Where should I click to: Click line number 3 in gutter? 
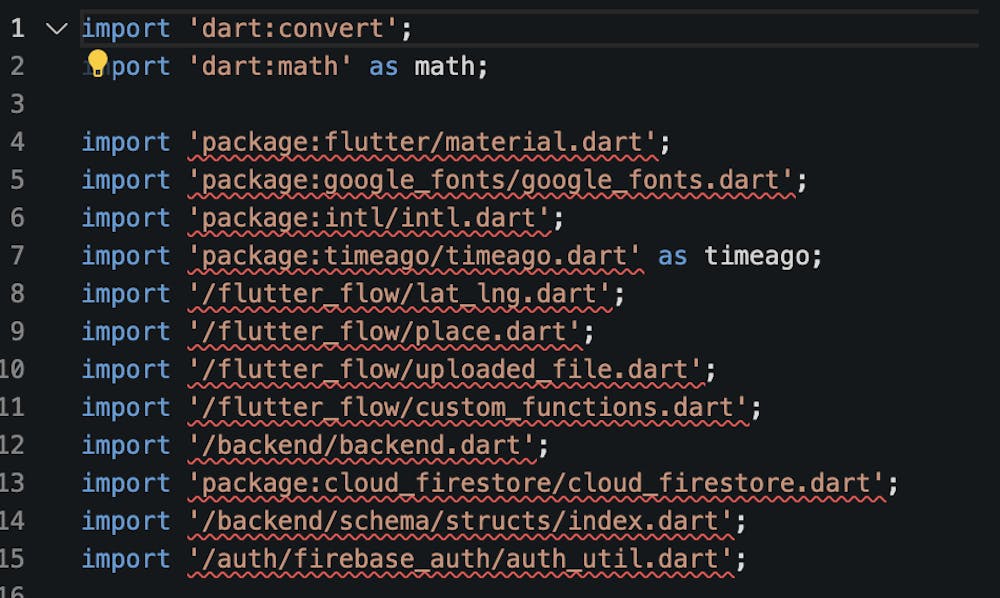[17, 104]
